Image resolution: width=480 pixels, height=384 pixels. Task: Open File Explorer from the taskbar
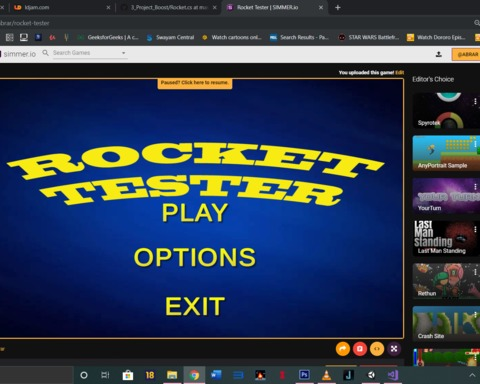pyautogui.click(x=172, y=375)
